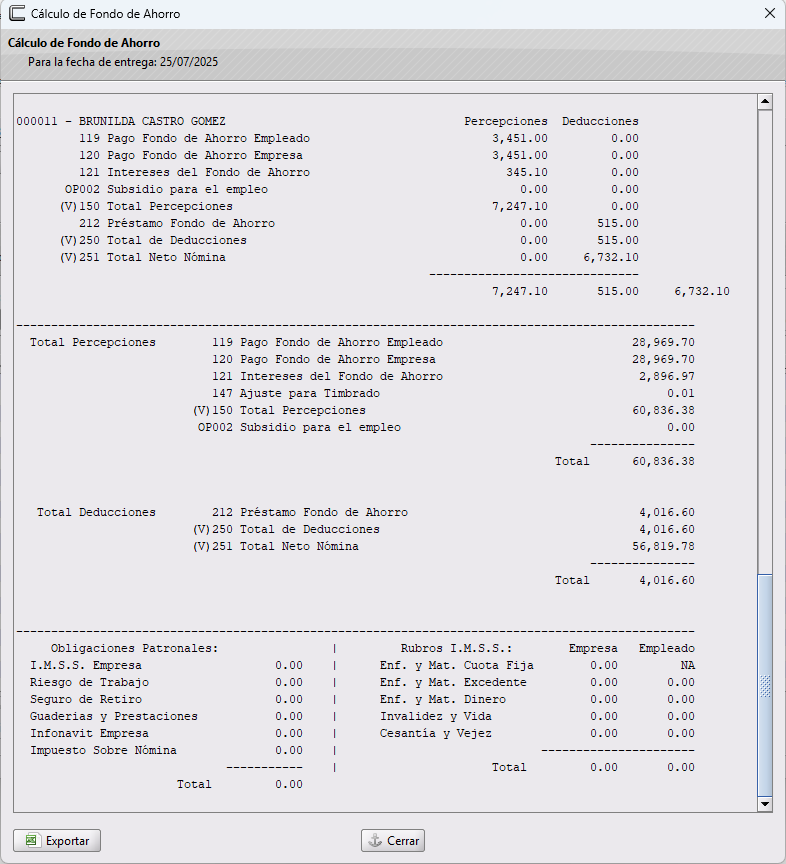This screenshot has width=786, height=864.
Task: Click the summary value 28,969.70 for Ahorro Empleado
Action: tap(663, 342)
